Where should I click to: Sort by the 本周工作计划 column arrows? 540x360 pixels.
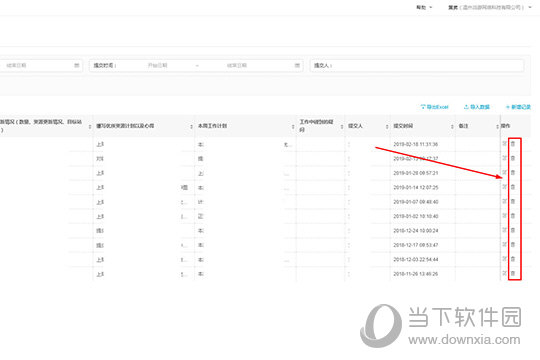tap(293, 126)
